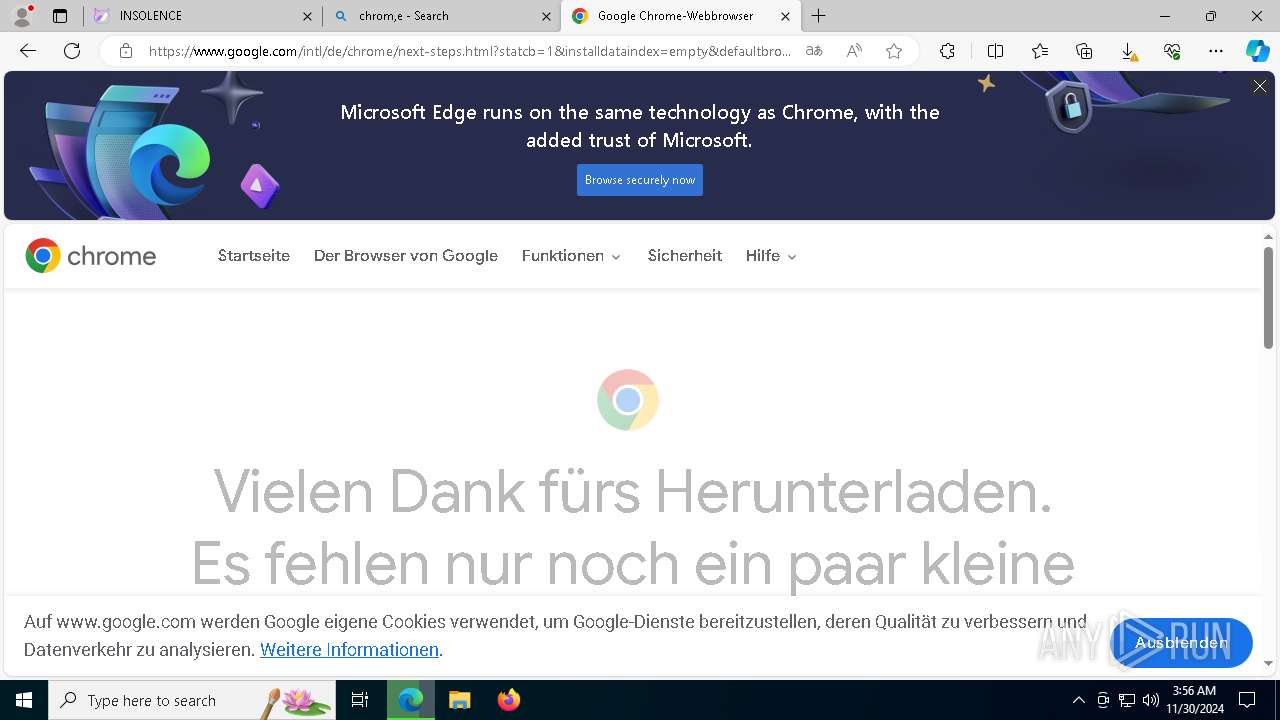Screen dimensions: 1280x720
Task: Open Downloads in the toolbar
Action: pyautogui.click(x=1128, y=51)
